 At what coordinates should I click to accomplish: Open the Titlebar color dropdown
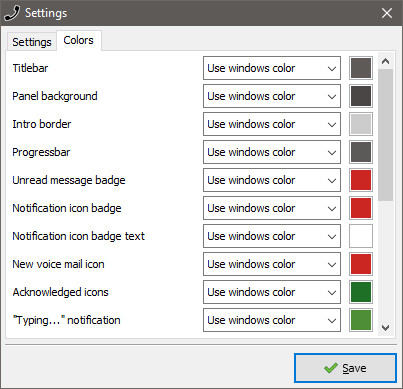[272, 68]
